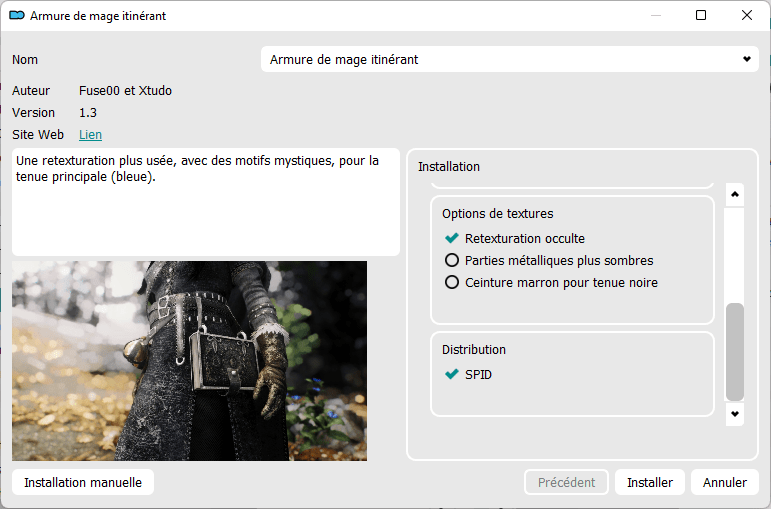
Task: Select Ceinture marron pour tenue noire
Action: point(452,283)
